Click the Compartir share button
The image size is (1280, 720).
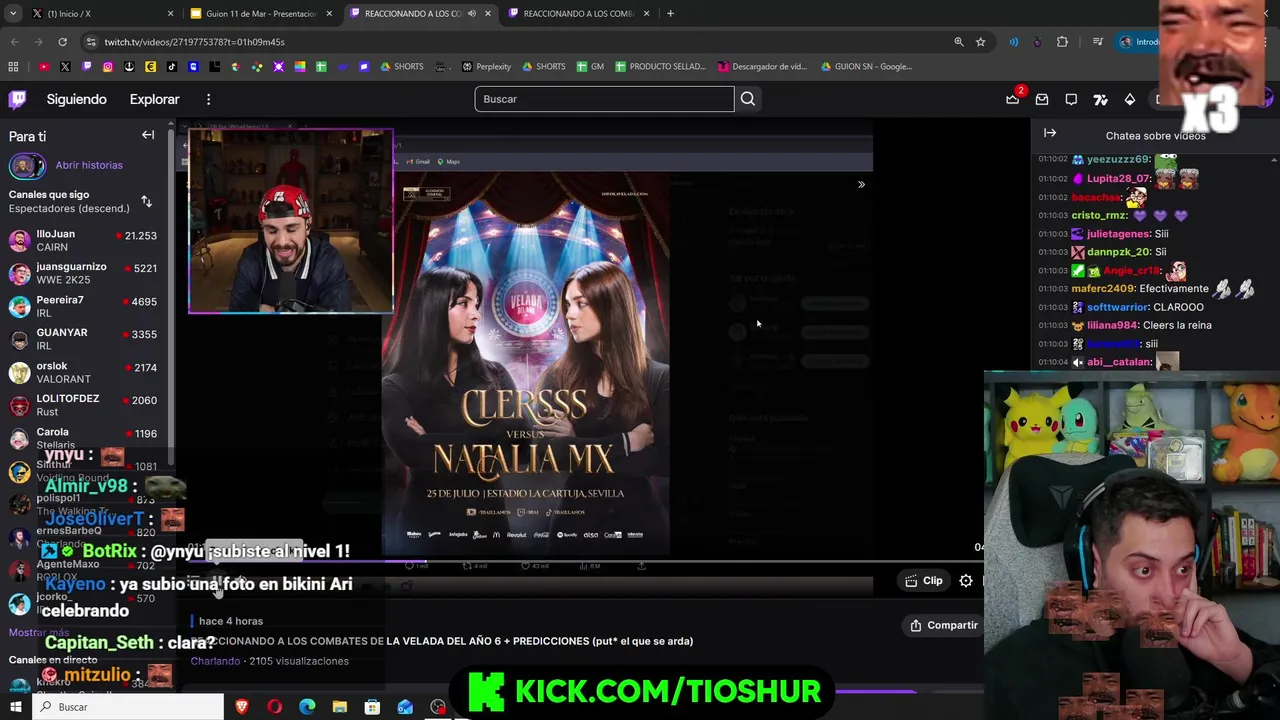pyautogui.click(x=943, y=625)
